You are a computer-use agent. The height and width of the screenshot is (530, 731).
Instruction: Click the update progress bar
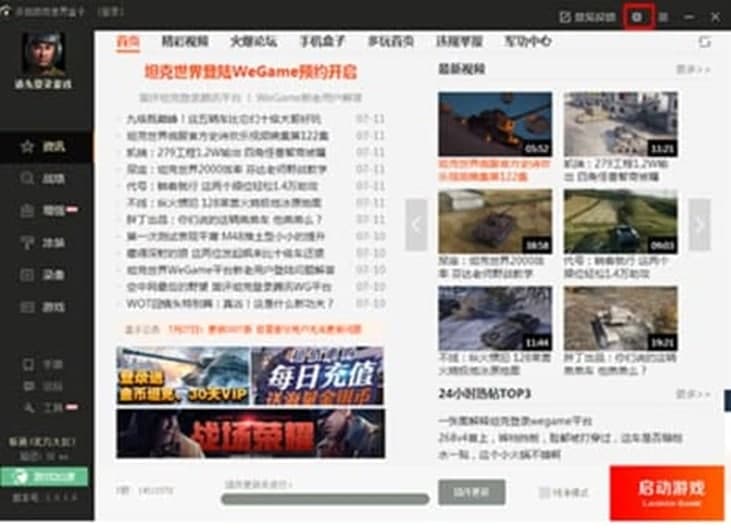(325, 499)
